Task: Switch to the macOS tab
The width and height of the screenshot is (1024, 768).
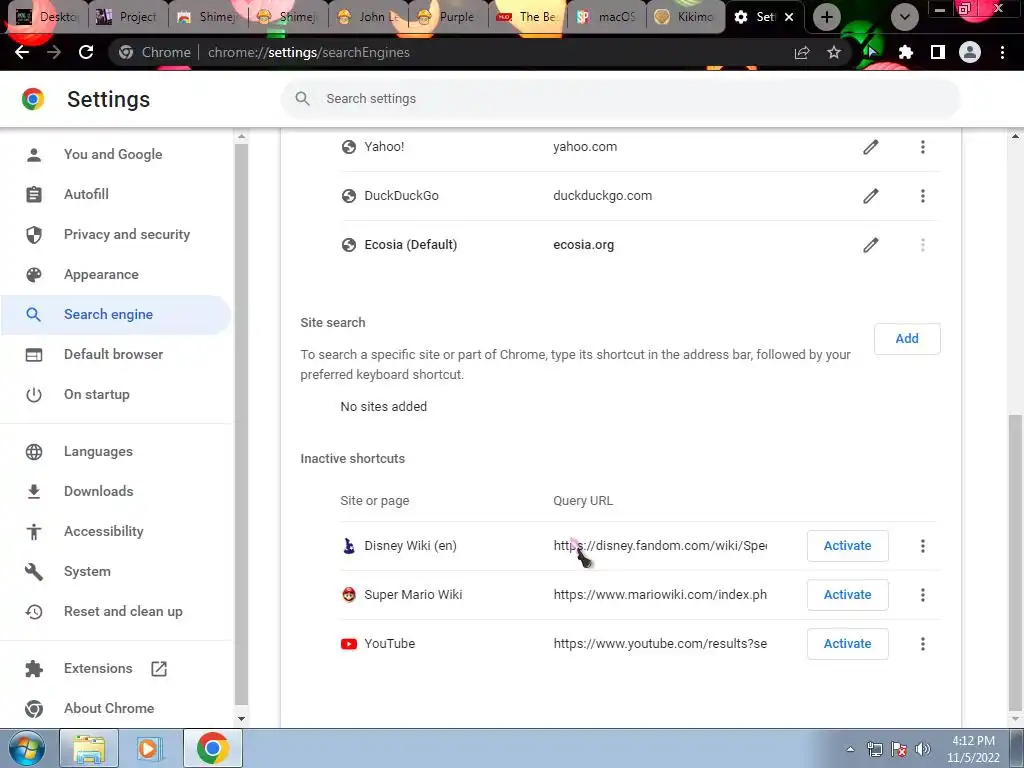Action: pos(607,17)
